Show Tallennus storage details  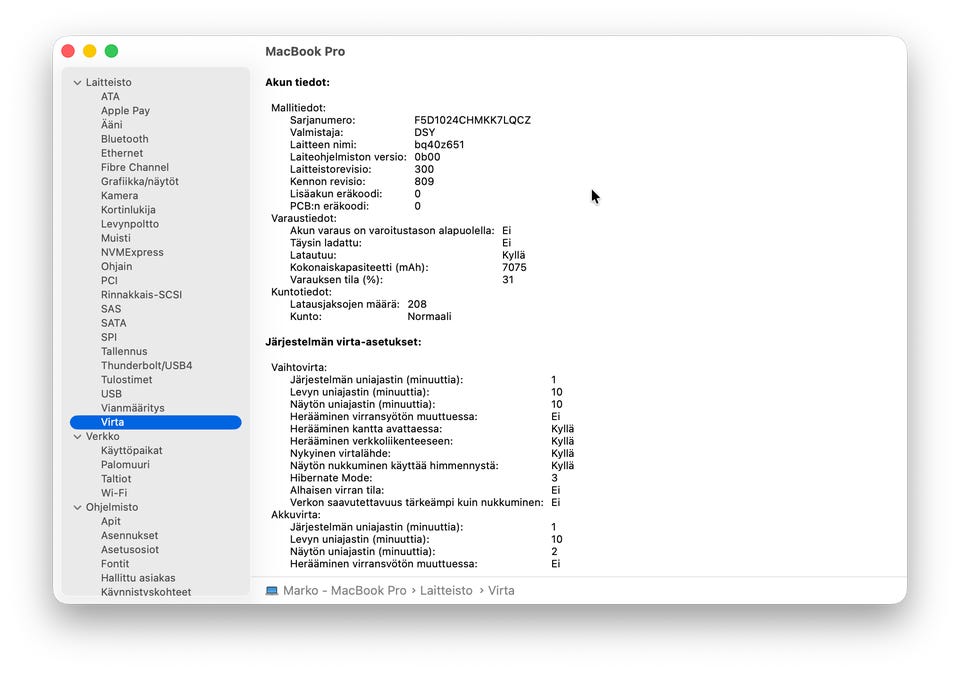124,351
